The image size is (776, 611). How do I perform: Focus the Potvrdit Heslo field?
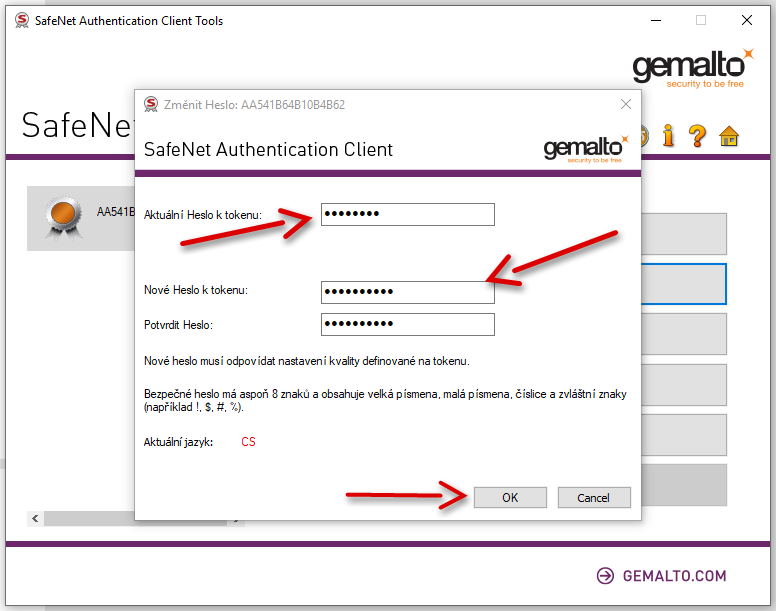click(408, 325)
